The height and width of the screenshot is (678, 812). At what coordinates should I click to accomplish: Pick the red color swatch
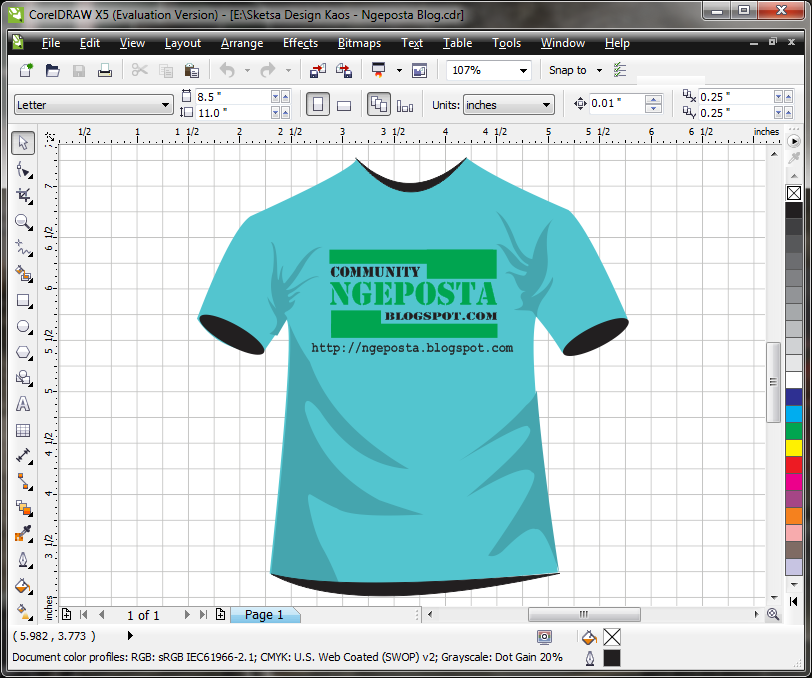pyautogui.click(x=794, y=465)
